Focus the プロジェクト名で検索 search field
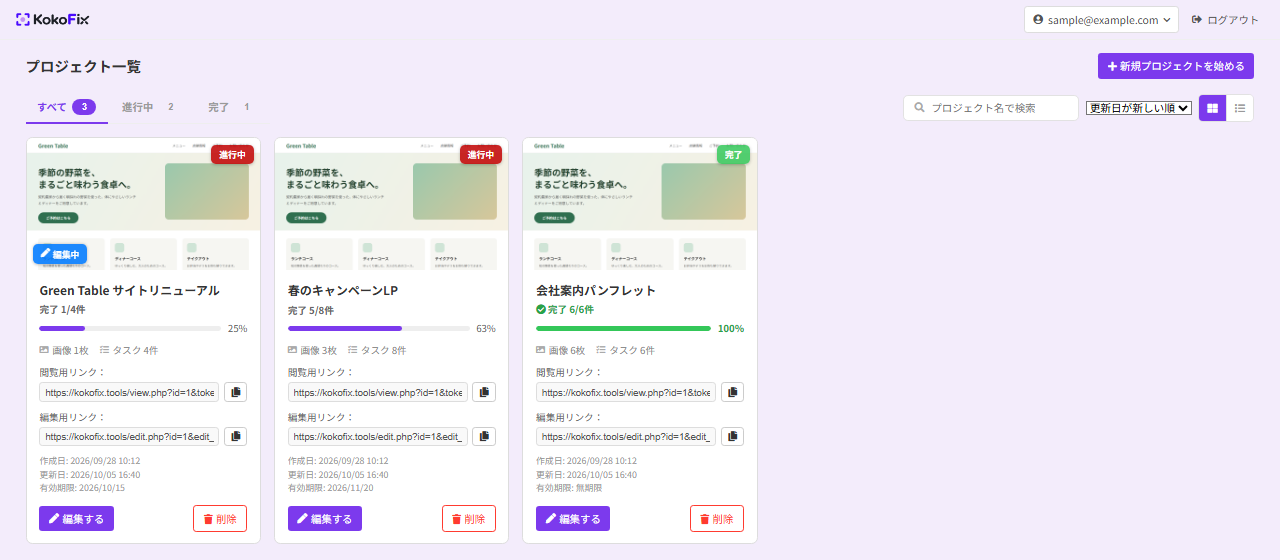 click(991, 108)
